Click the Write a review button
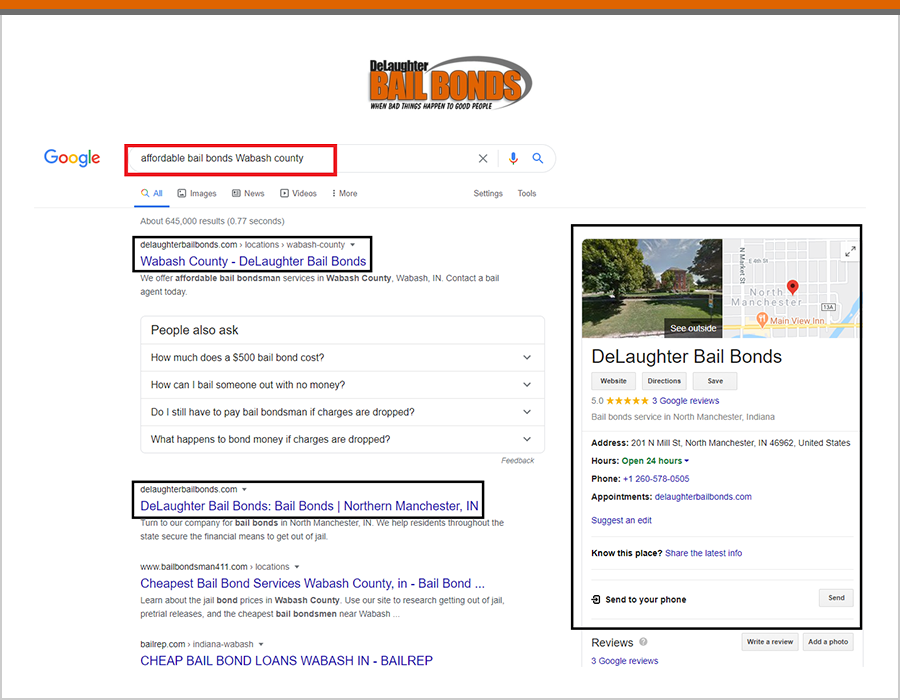 770,642
